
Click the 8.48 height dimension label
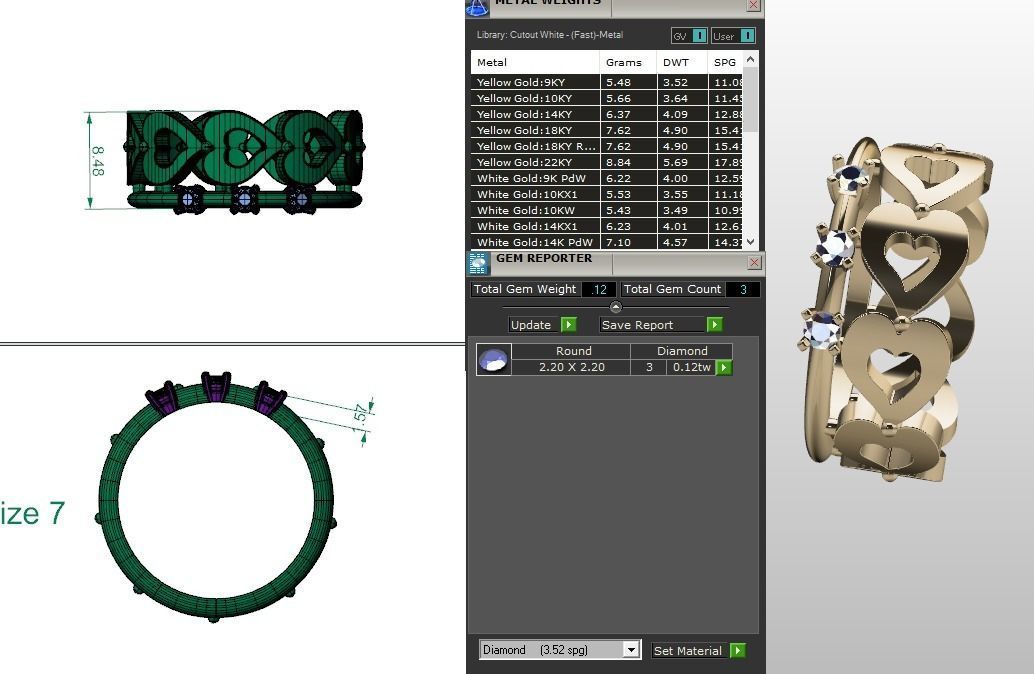[x=98, y=162]
